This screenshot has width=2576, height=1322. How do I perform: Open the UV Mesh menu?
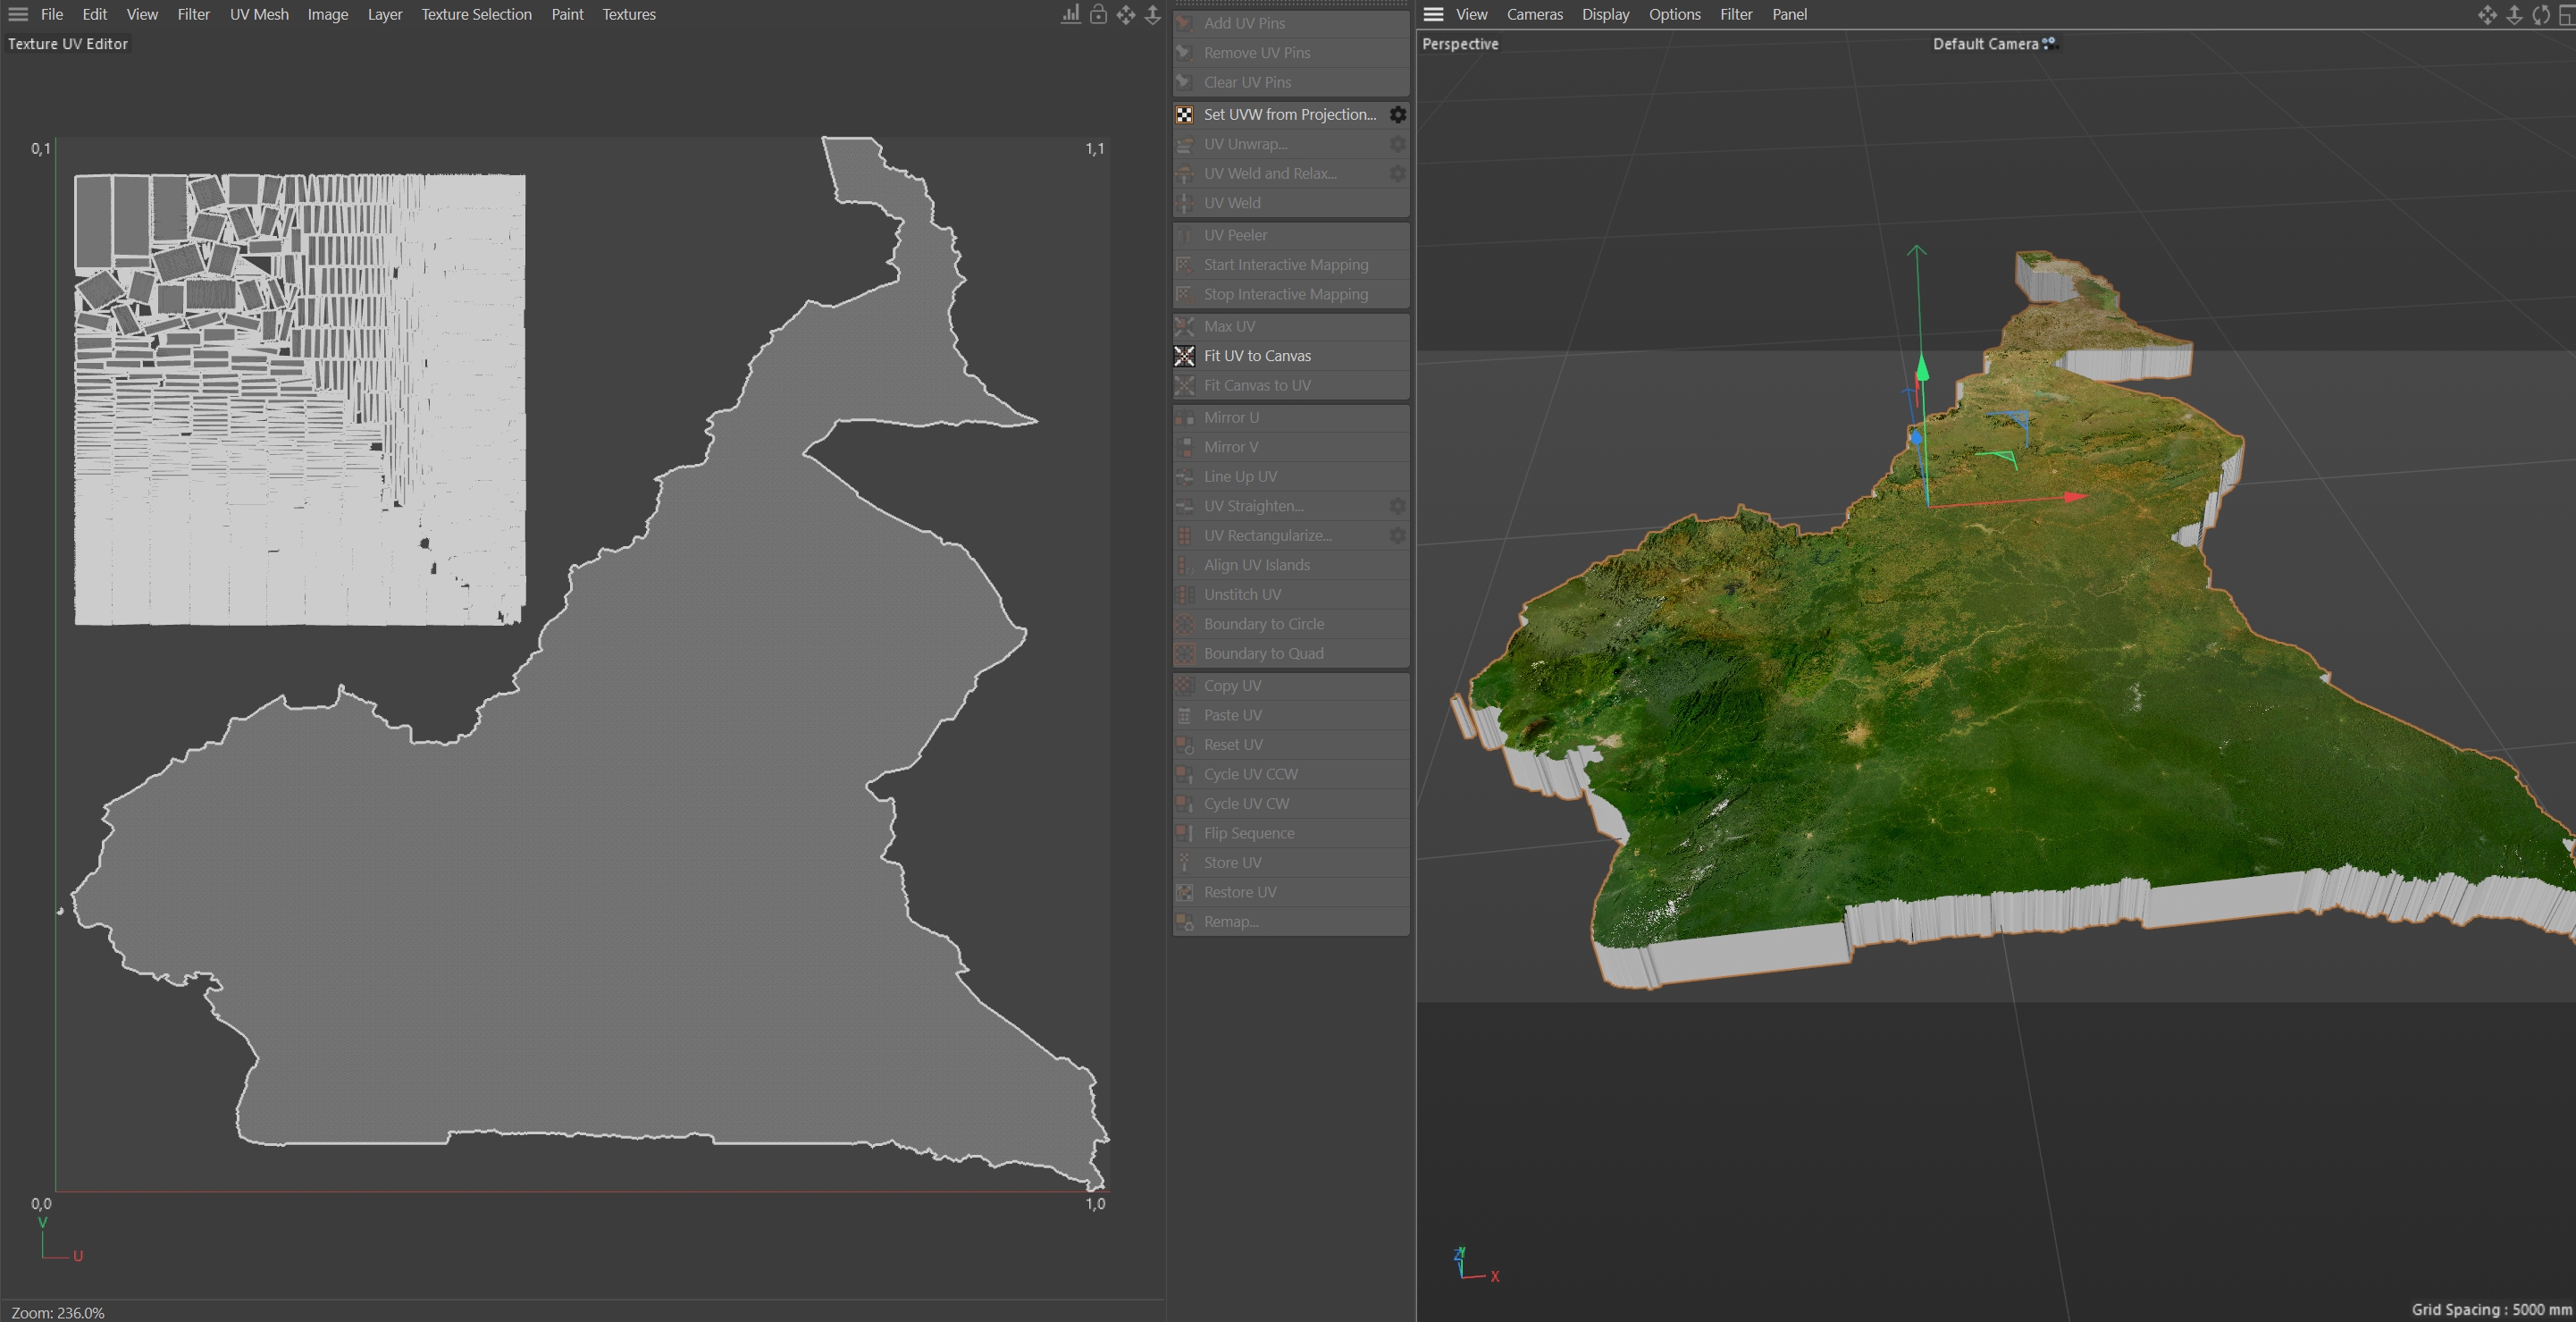(x=259, y=14)
